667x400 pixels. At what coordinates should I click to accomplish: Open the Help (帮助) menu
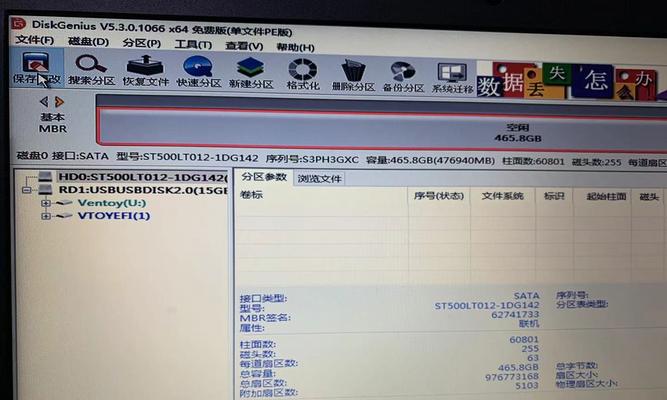tap(296, 47)
